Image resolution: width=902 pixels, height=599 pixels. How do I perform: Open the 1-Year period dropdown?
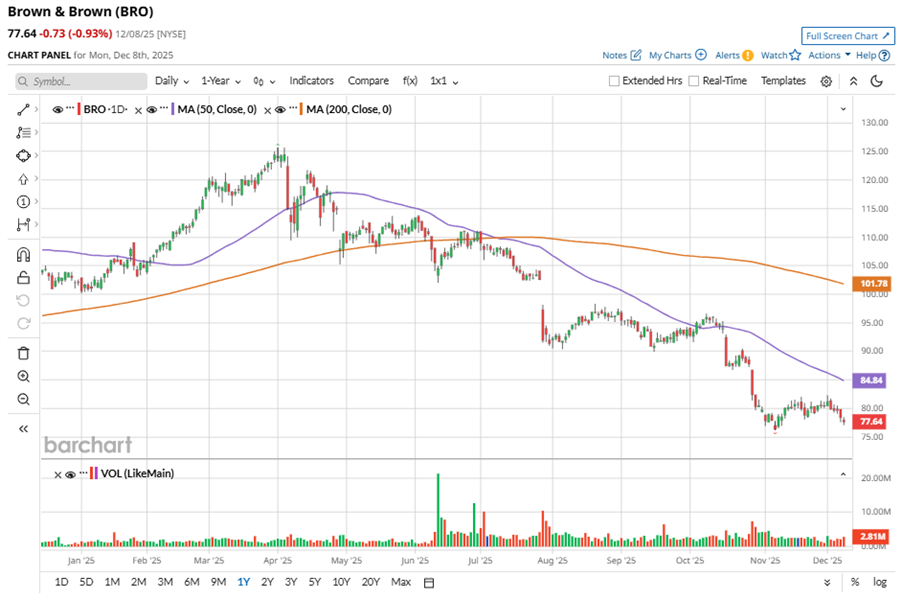tap(221, 81)
